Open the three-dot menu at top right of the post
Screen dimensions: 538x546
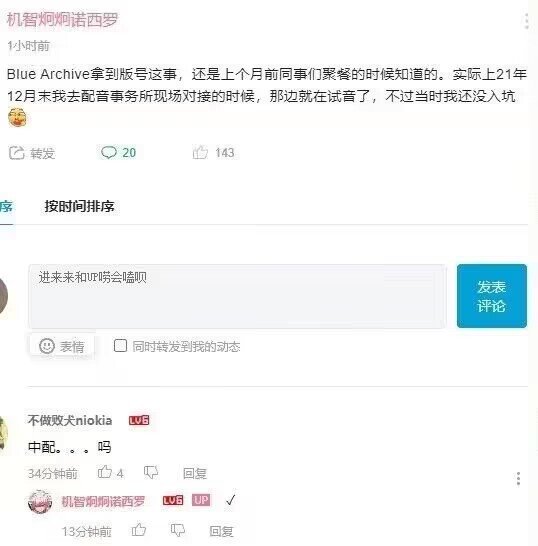coord(527,21)
